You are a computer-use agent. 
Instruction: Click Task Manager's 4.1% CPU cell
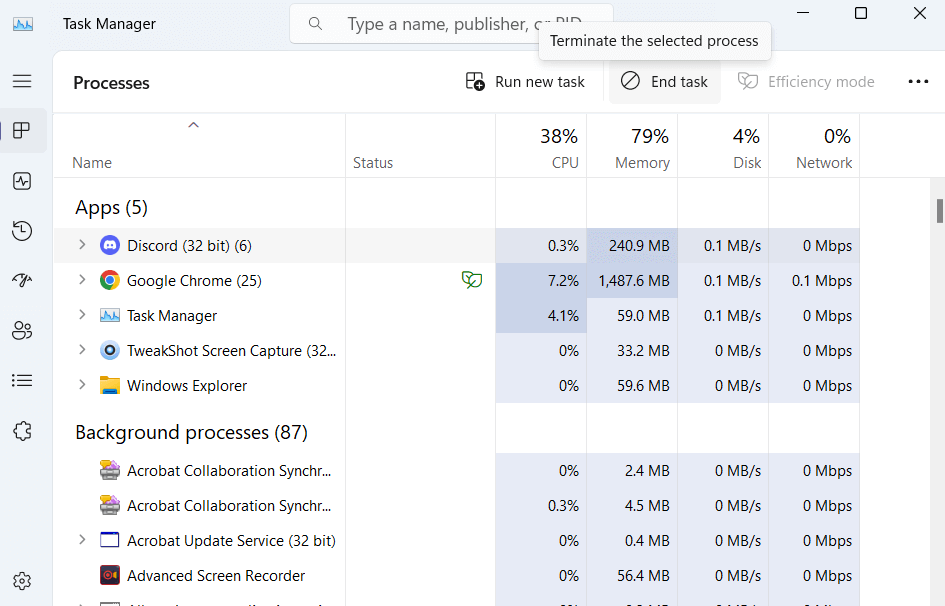pos(541,316)
